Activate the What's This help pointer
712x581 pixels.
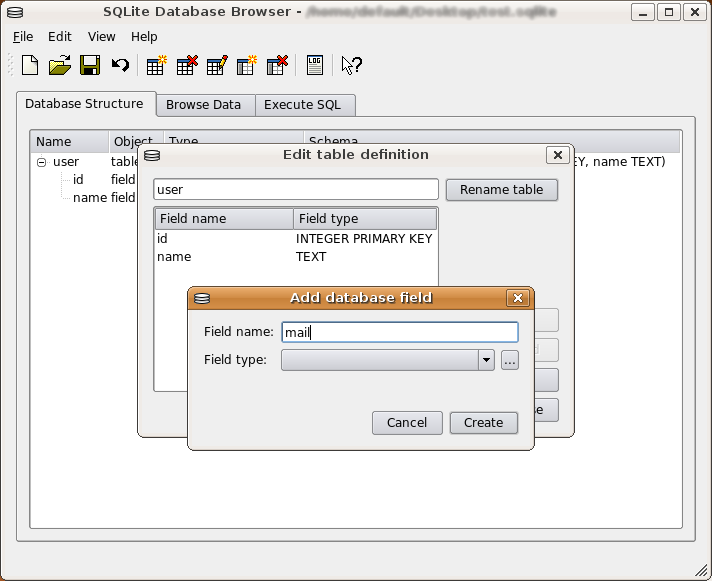[x=351, y=66]
